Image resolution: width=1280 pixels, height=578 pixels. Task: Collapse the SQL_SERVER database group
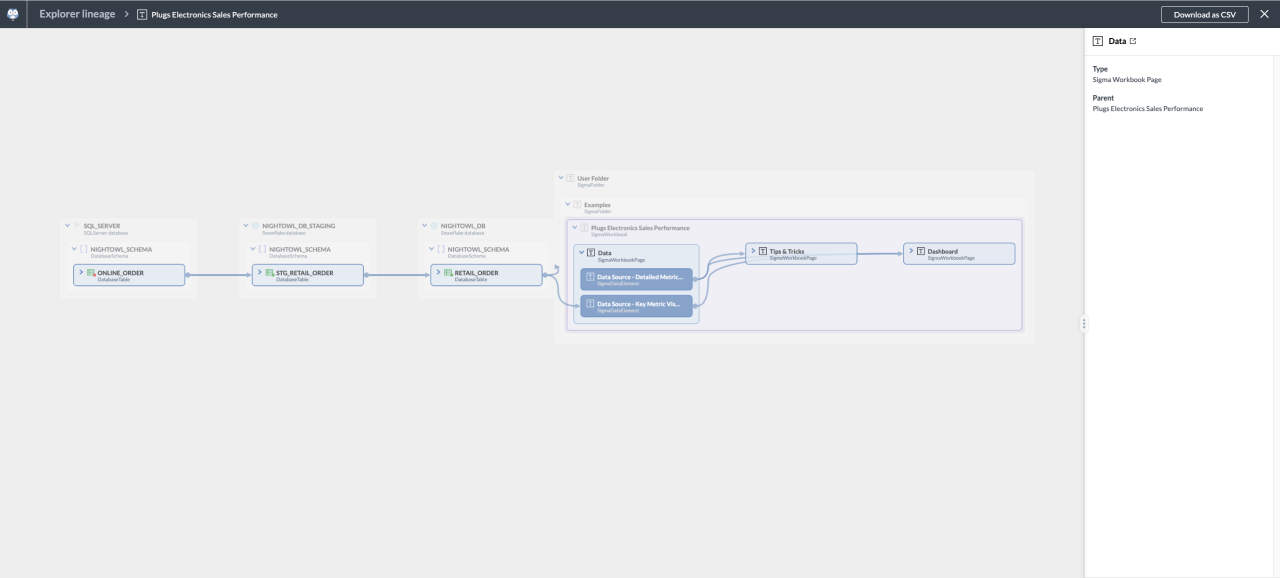(66, 226)
